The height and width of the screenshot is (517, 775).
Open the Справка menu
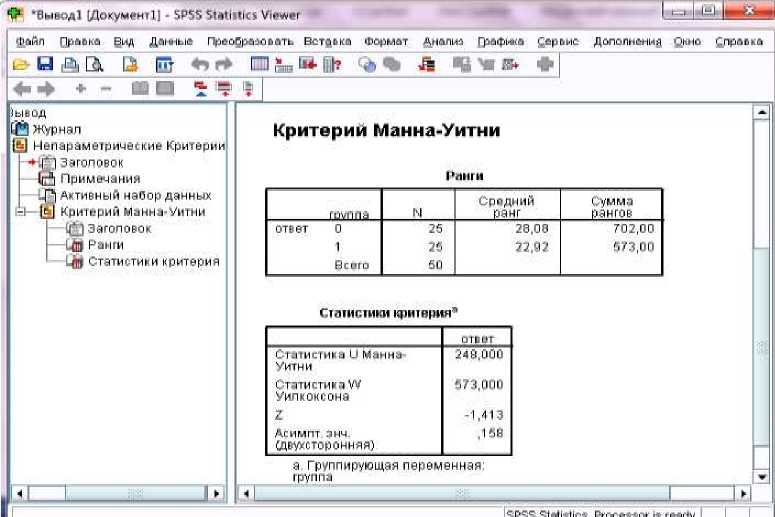click(x=739, y=42)
